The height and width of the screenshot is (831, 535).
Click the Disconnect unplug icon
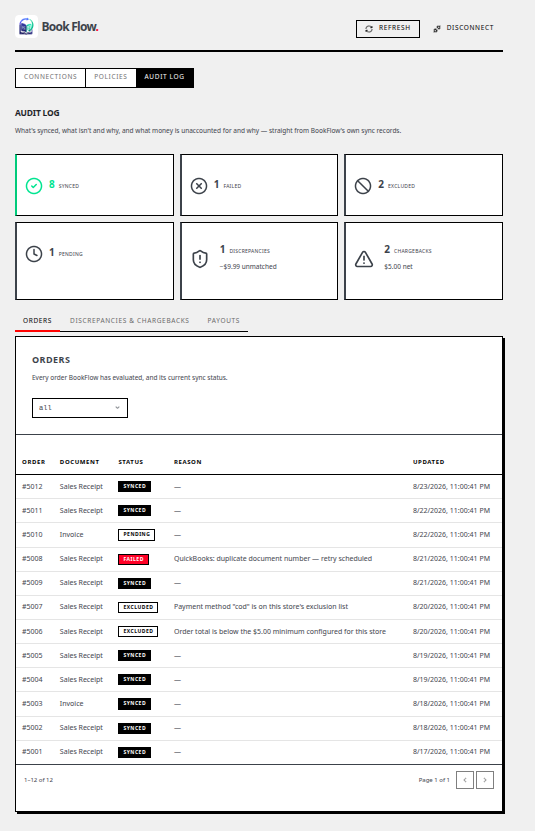437,29
